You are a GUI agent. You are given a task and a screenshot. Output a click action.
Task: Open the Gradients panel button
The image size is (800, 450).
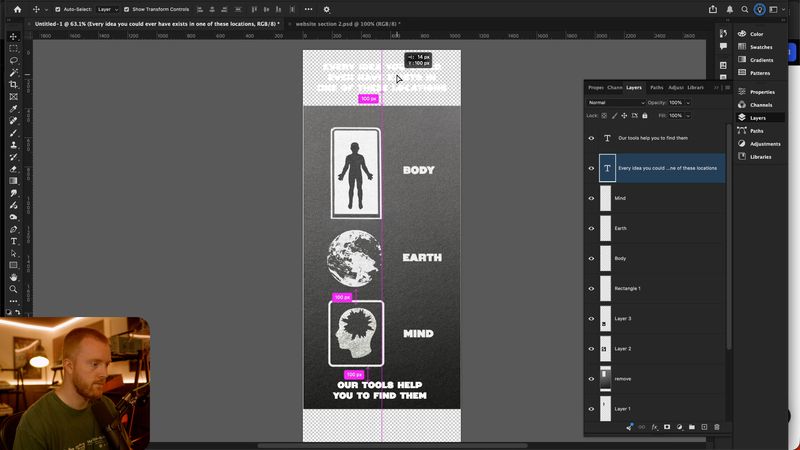pyautogui.click(x=756, y=60)
